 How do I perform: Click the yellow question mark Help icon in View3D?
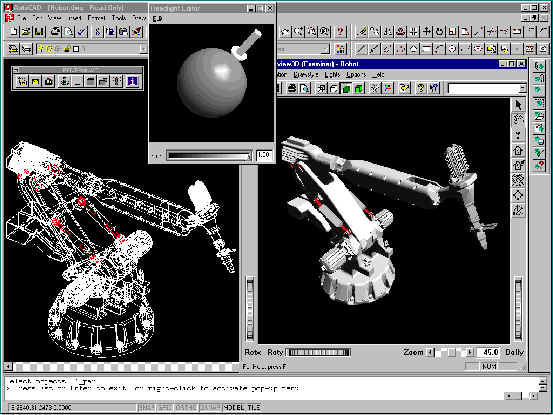(x=420, y=88)
